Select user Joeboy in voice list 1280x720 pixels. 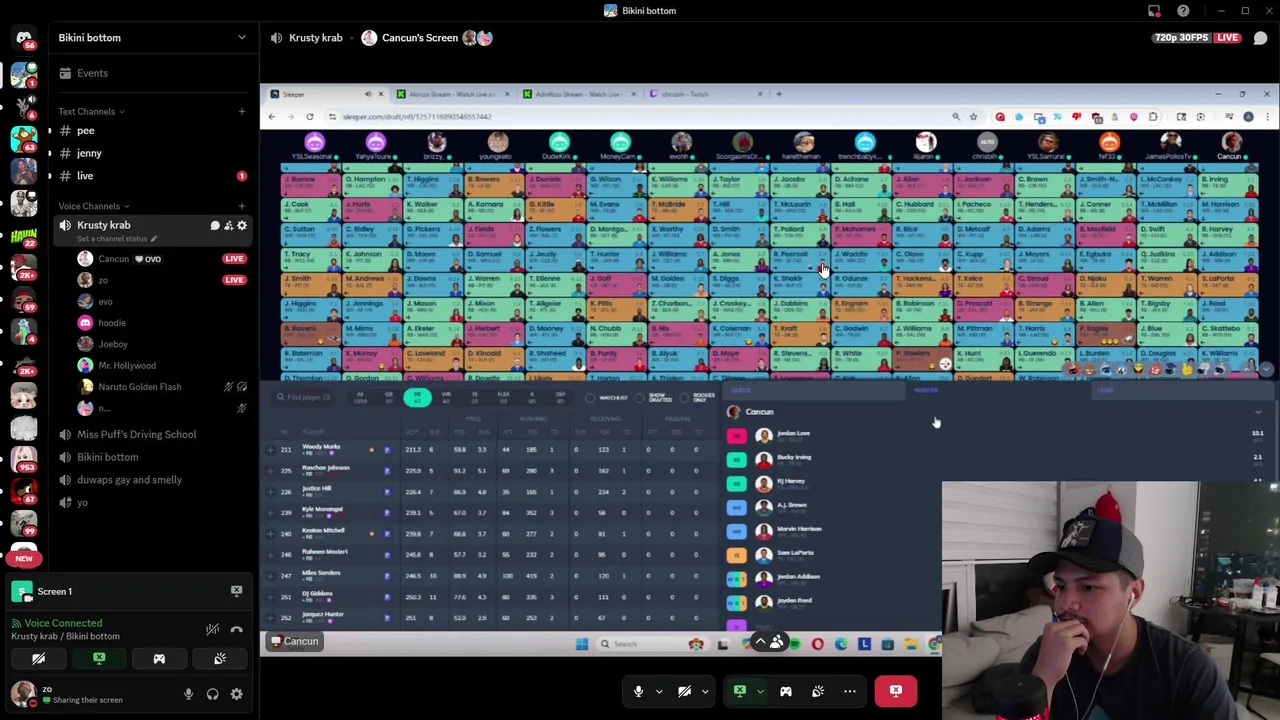coord(113,344)
